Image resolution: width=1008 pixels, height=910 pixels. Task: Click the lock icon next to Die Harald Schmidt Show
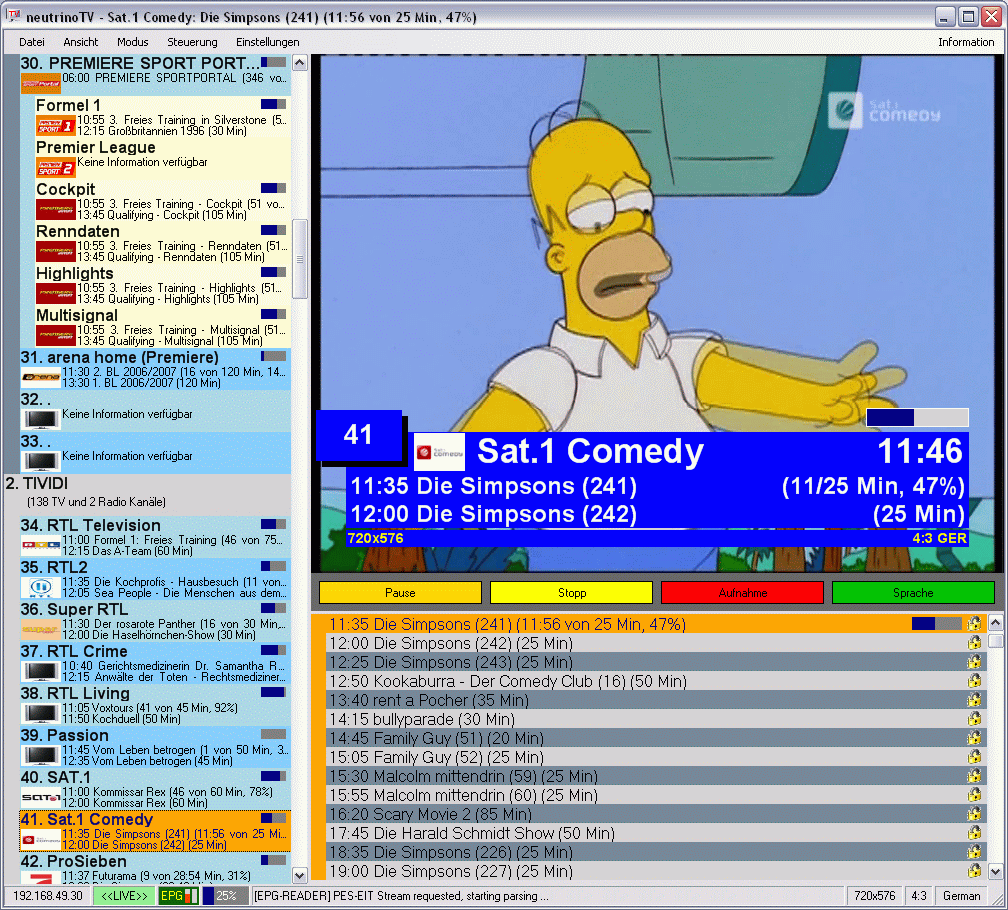click(x=974, y=833)
